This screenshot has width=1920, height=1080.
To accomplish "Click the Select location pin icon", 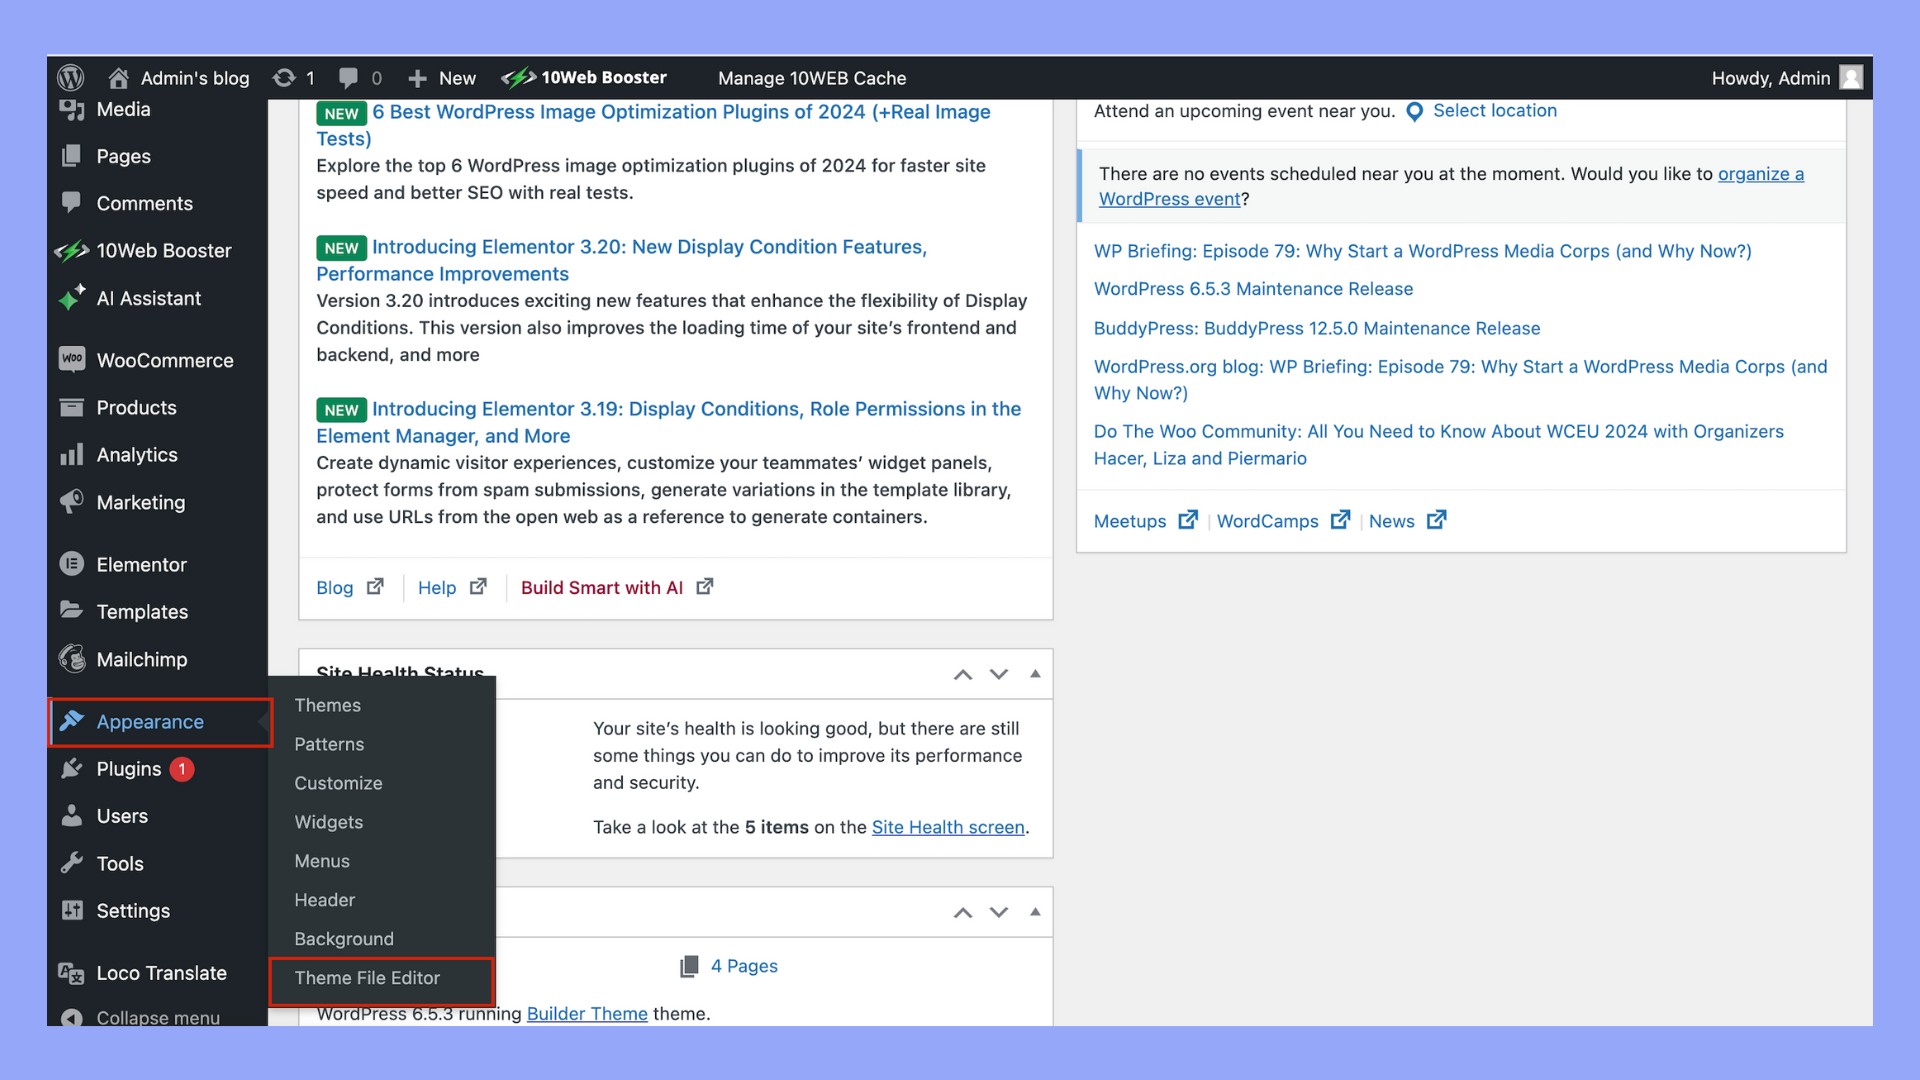I will click(x=1414, y=111).
